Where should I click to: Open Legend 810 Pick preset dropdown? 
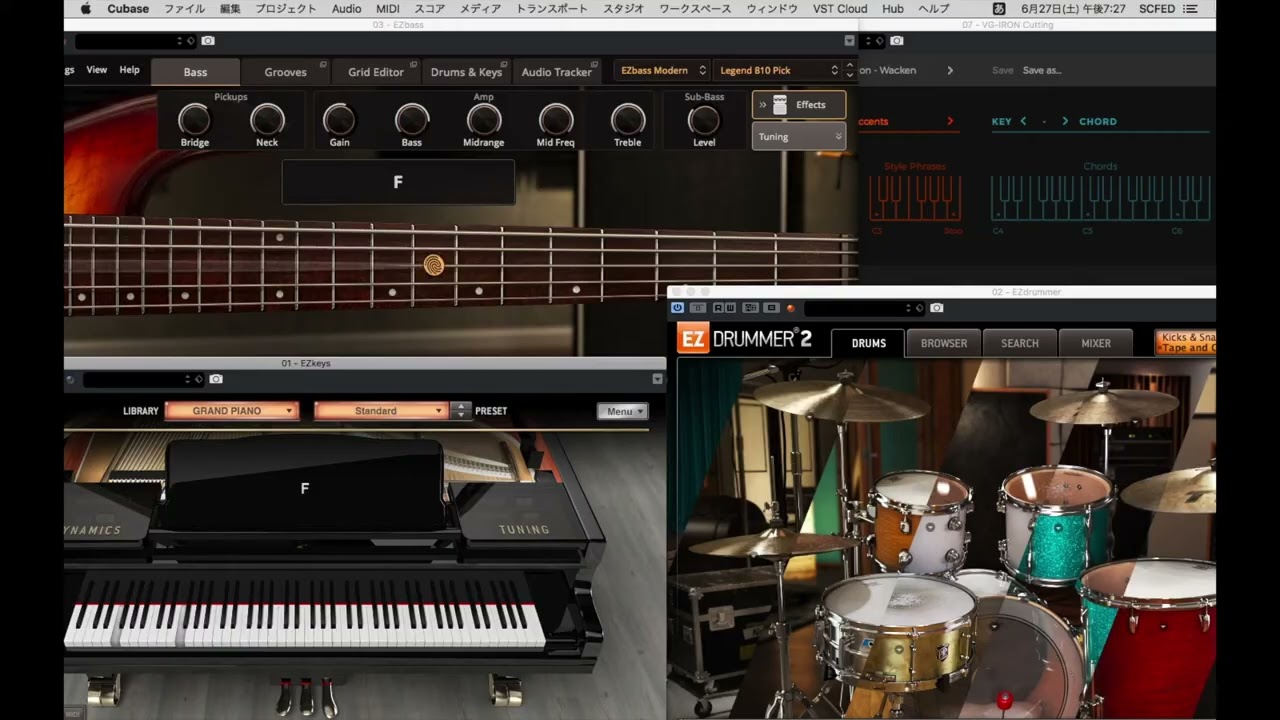(x=777, y=70)
